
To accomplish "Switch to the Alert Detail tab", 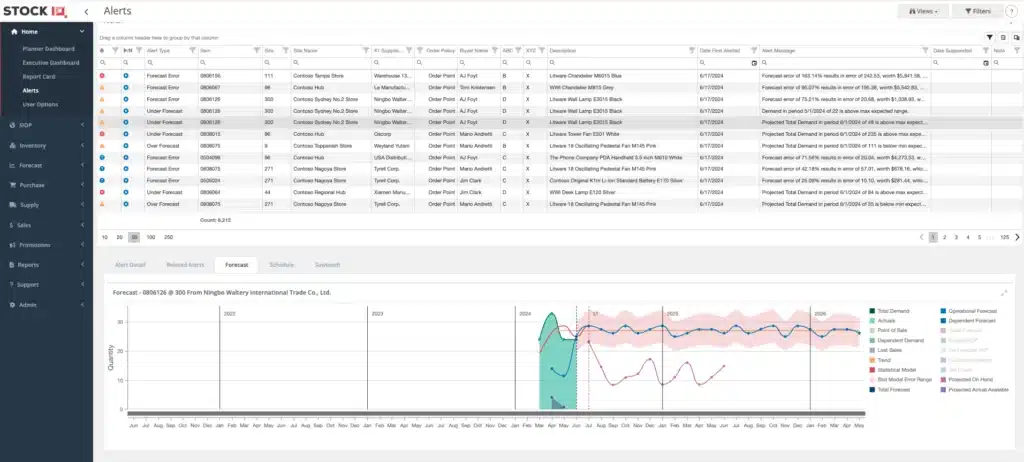I will pyautogui.click(x=130, y=265).
